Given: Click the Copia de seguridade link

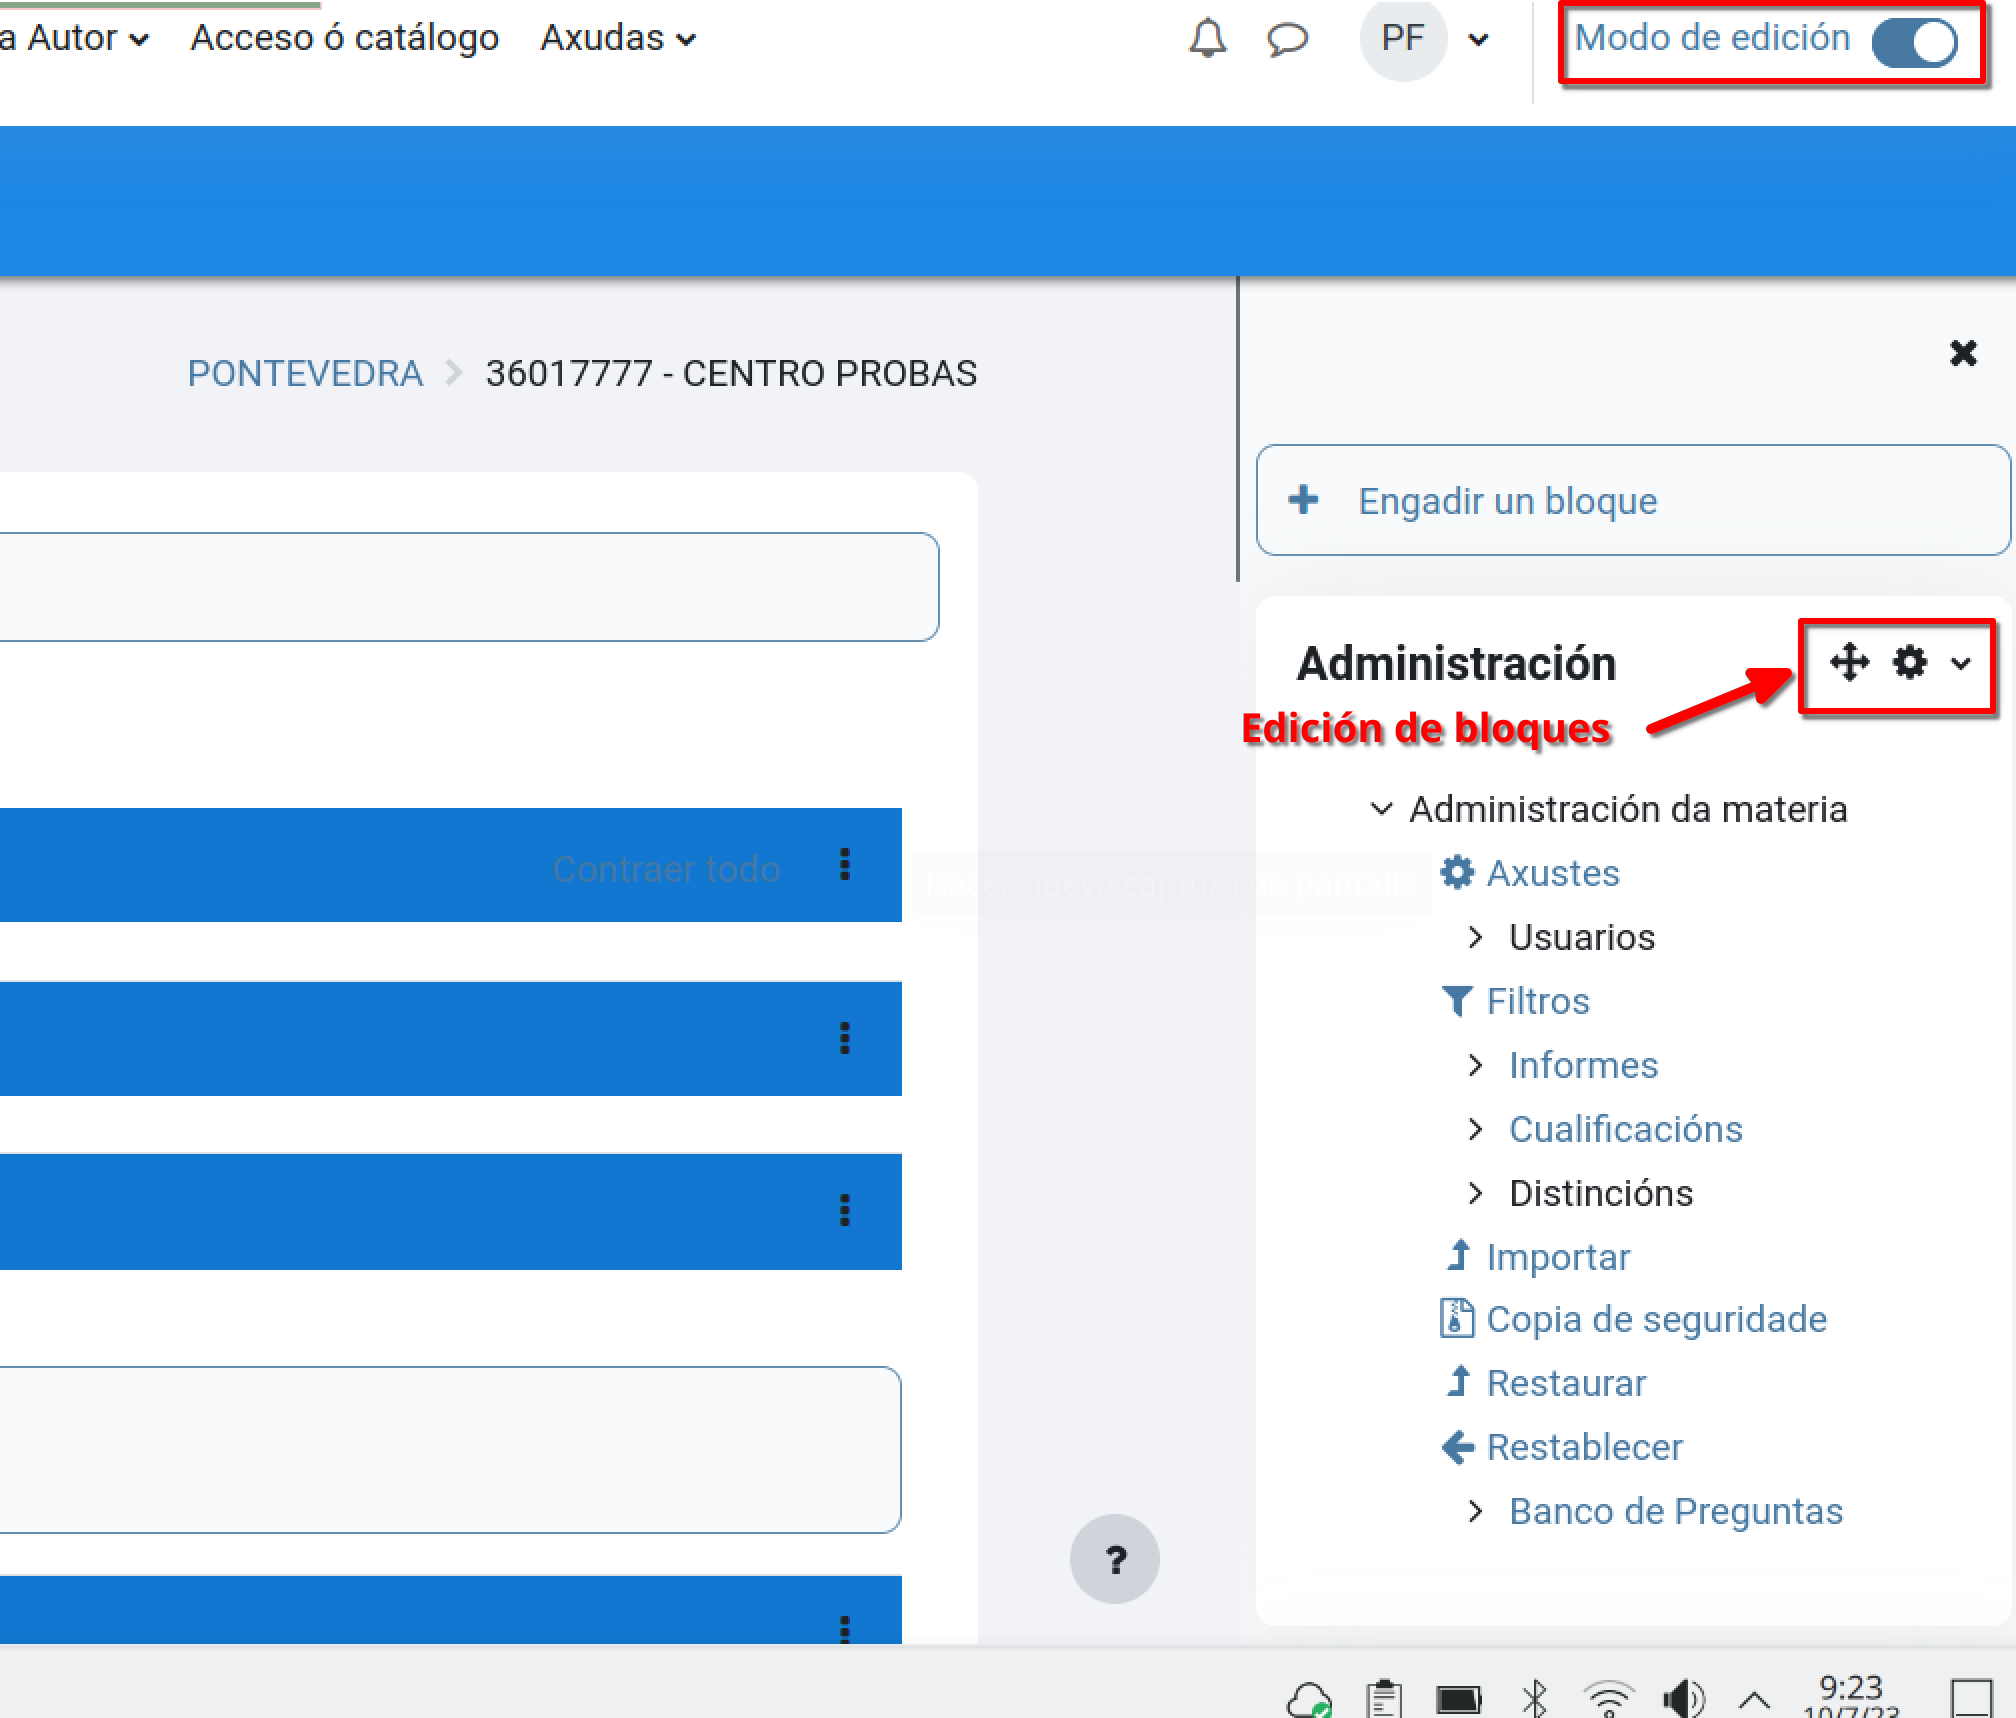Looking at the screenshot, I should point(1656,1319).
